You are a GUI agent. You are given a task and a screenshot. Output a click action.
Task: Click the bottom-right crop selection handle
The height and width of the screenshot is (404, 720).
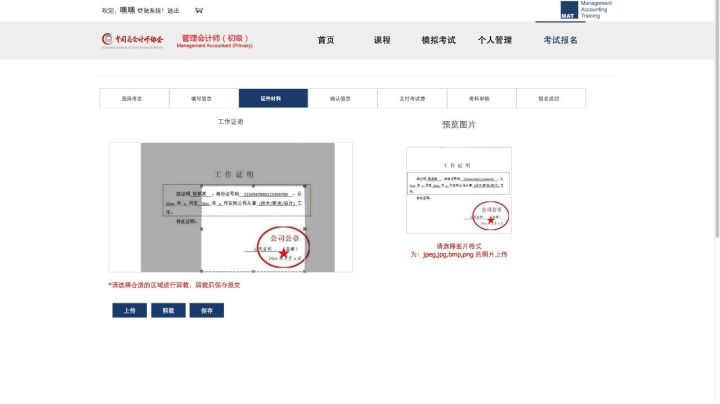pyautogui.click(x=303, y=271)
